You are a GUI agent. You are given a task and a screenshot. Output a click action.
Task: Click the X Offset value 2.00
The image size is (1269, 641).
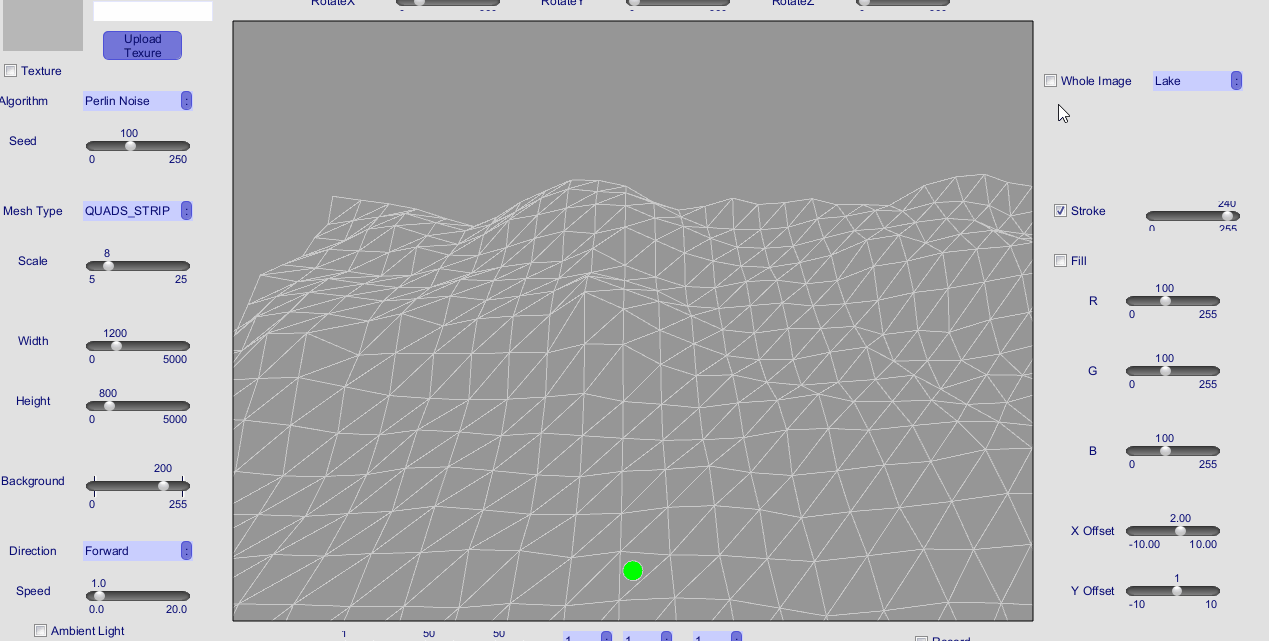(x=1180, y=518)
